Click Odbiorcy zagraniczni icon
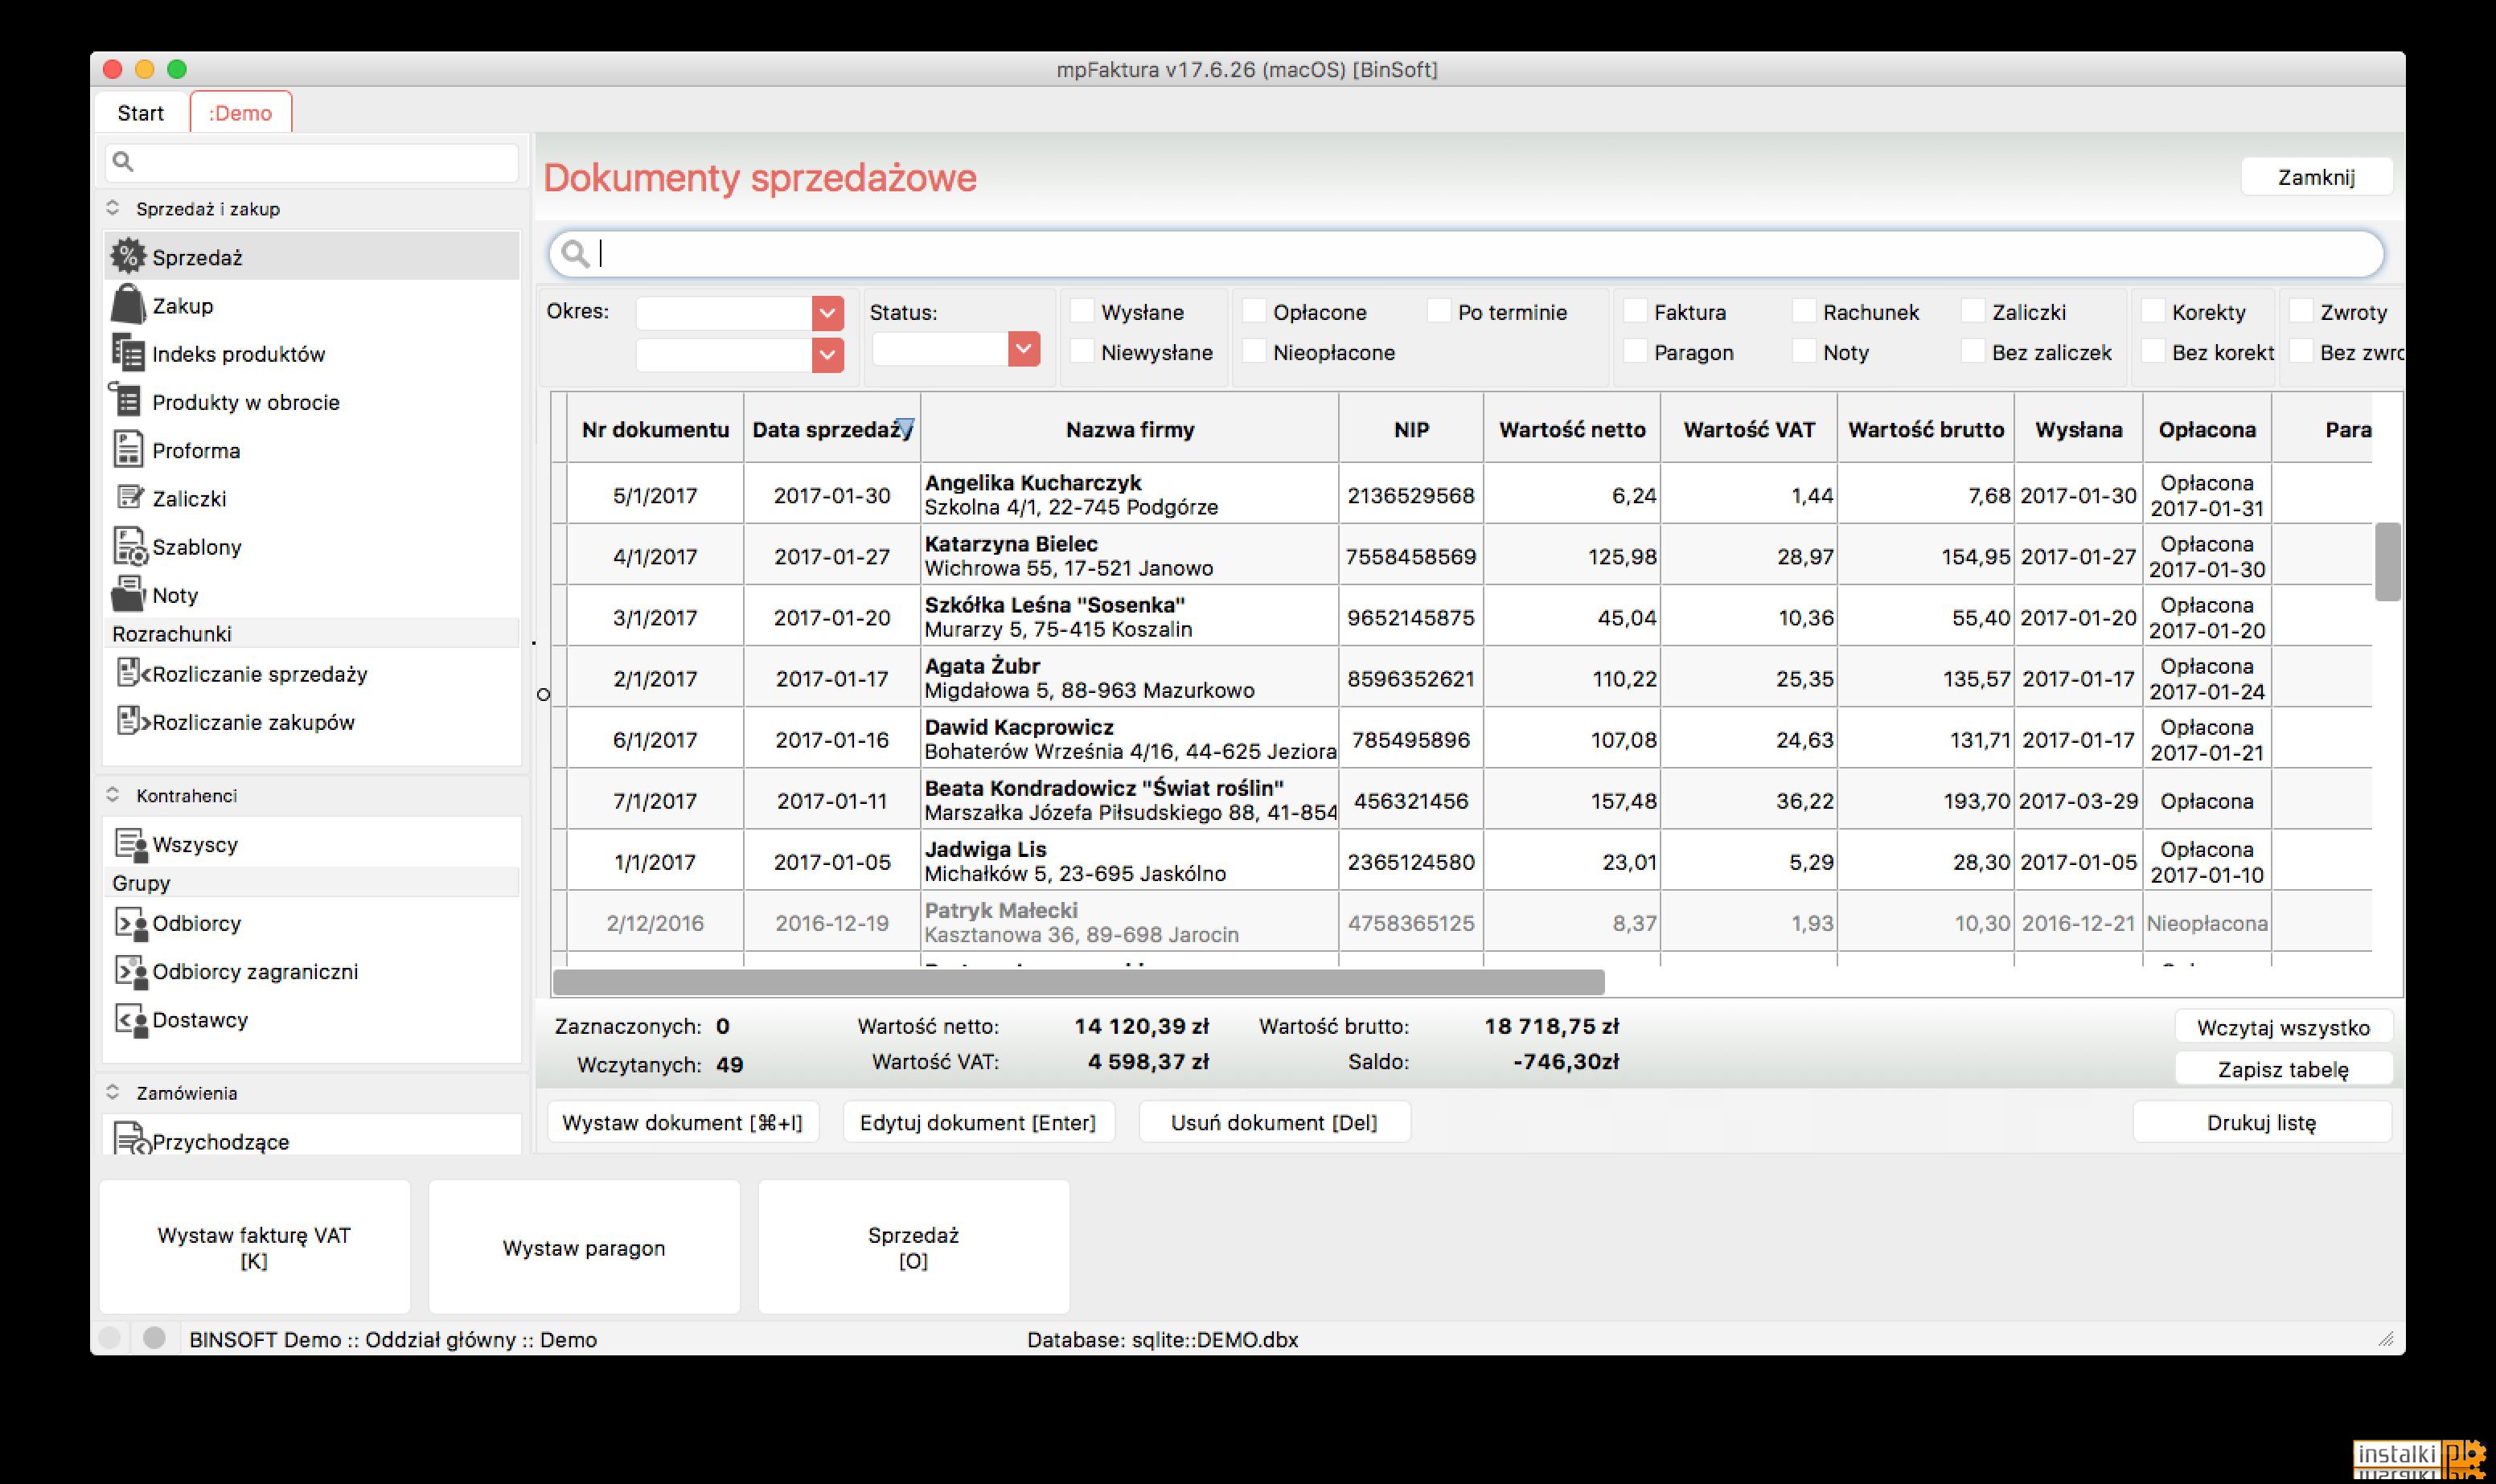The height and width of the screenshot is (1484, 2496). point(131,972)
